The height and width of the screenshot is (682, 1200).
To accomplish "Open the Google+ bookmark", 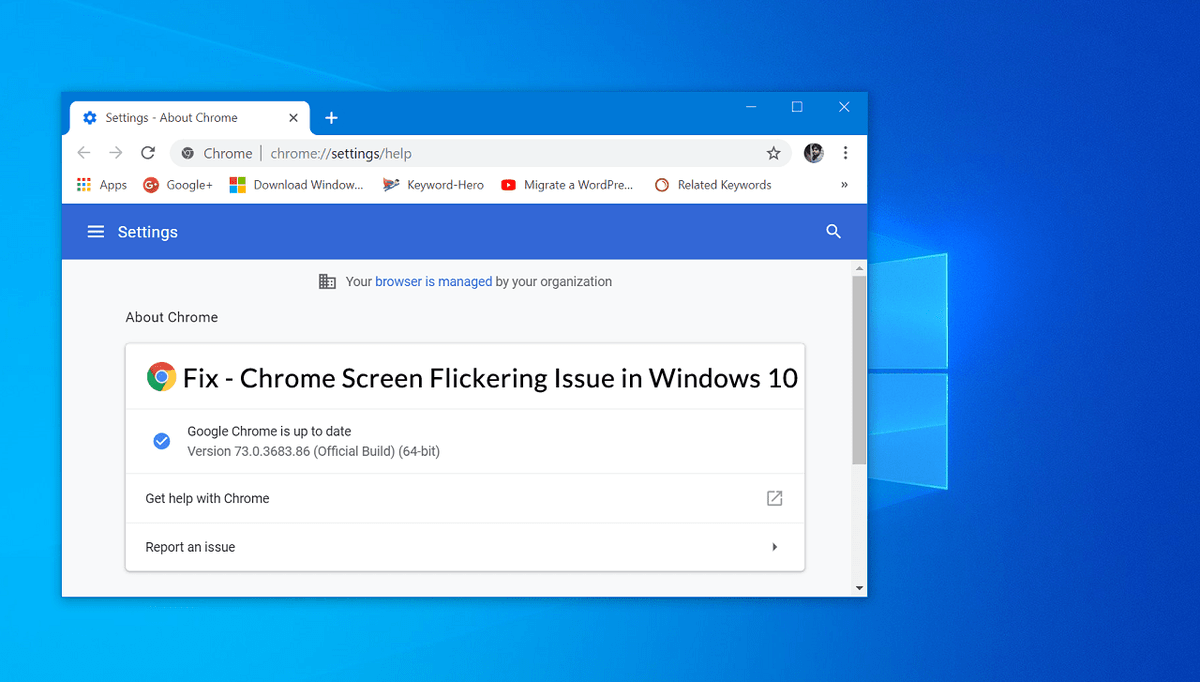I will click(x=178, y=185).
